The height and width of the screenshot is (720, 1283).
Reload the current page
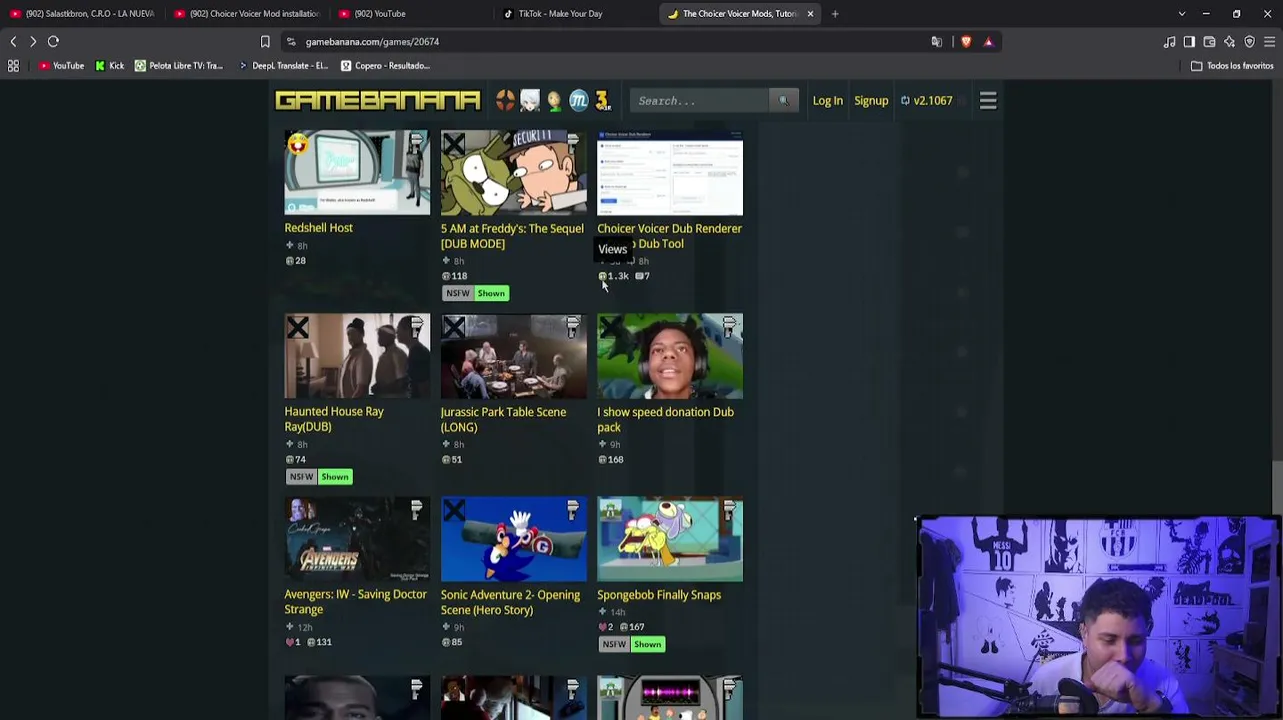coord(54,42)
